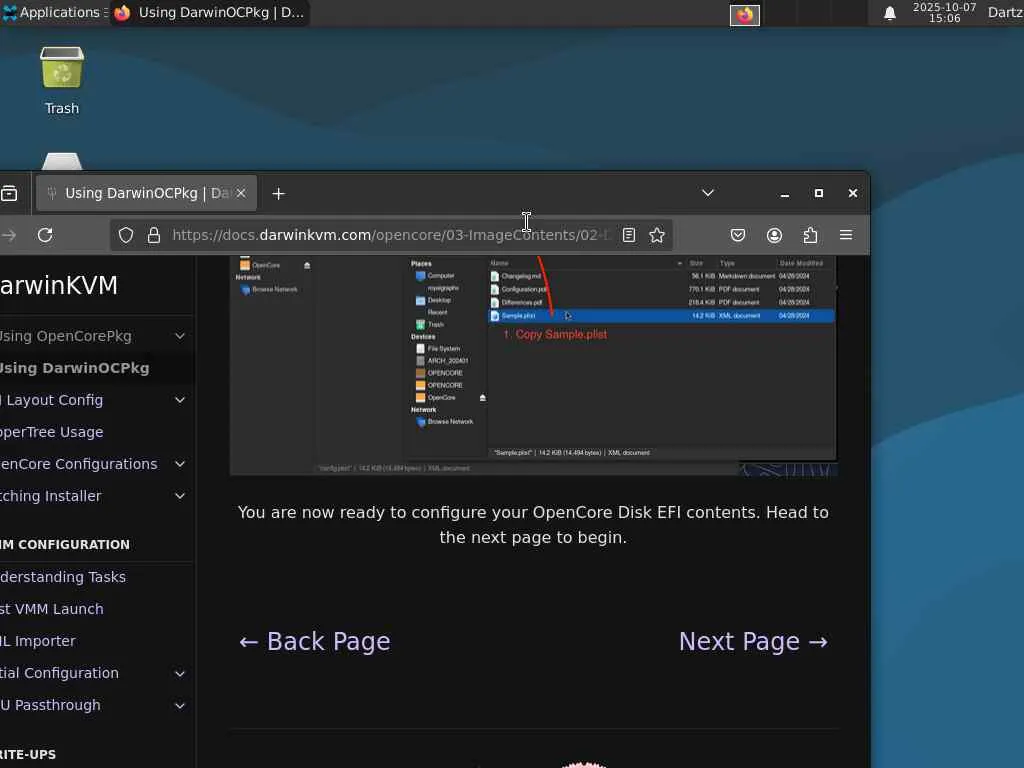Image resolution: width=1024 pixels, height=768 pixels.
Task: Open the Firefox View icon left of the tabs
Action: pyautogui.click(x=9, y=193)
